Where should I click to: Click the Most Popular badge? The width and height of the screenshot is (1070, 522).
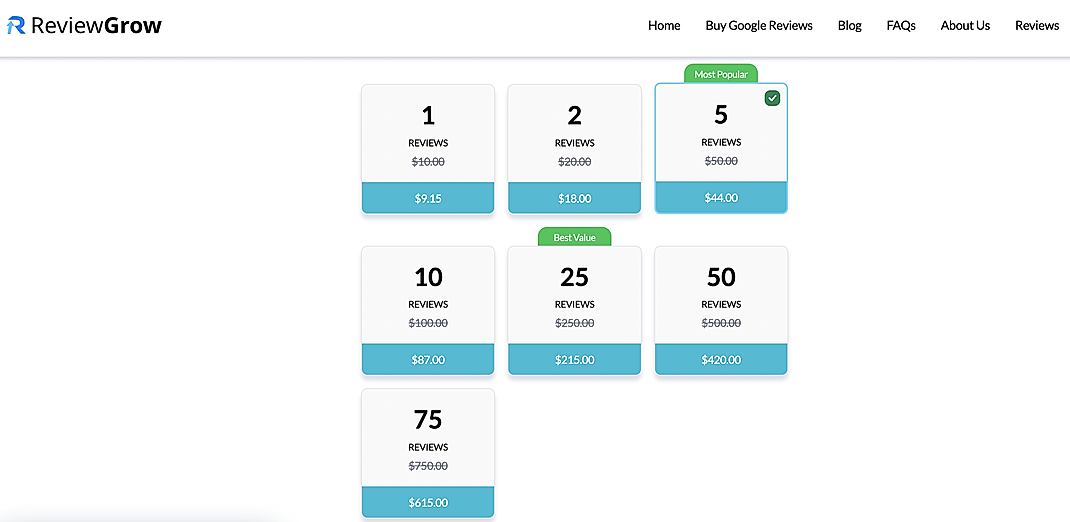[x=721, y=74]
